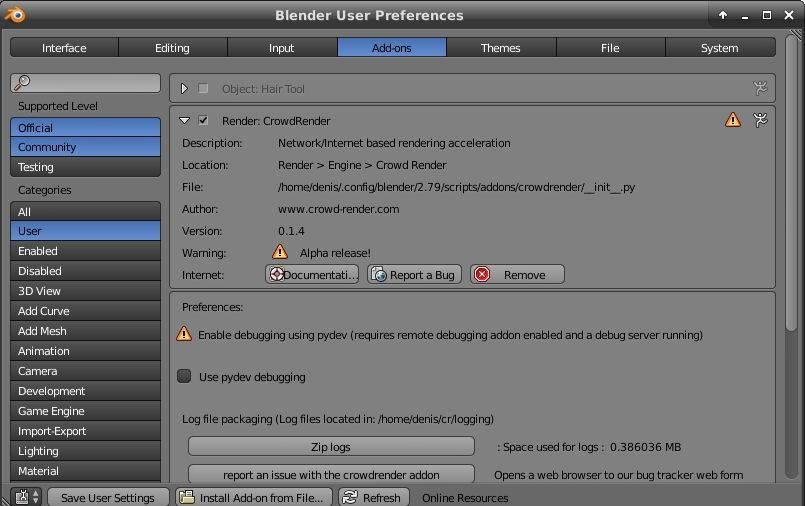
Task: Toggle the Testing supported level filter
Action: [85, 167]
